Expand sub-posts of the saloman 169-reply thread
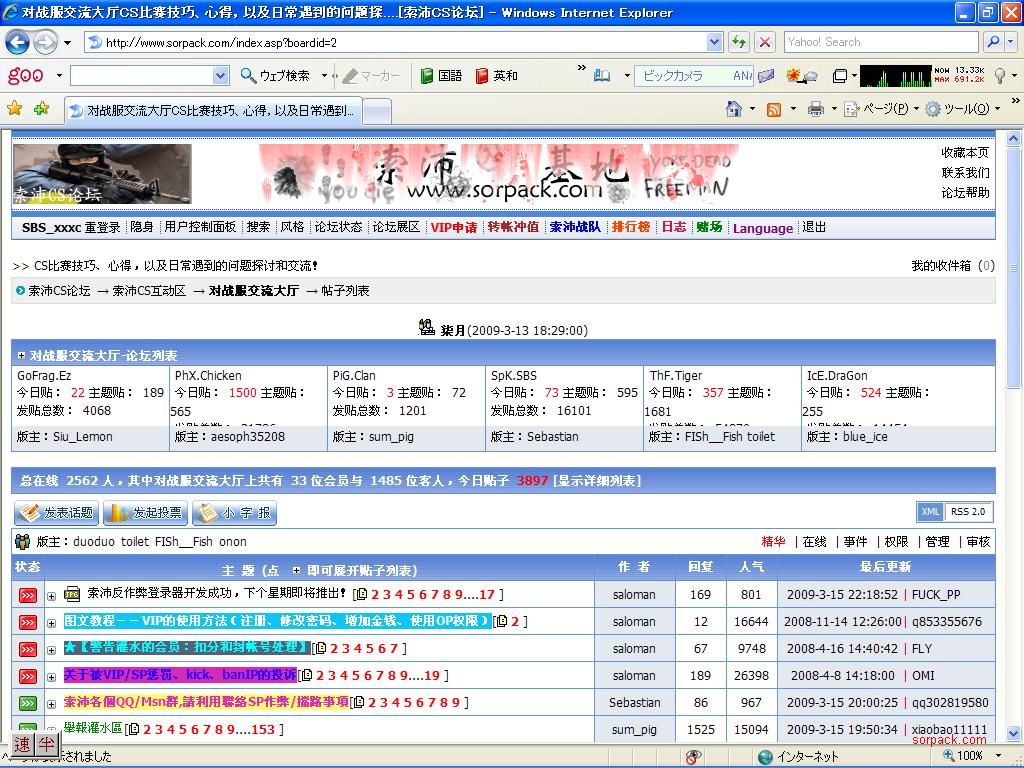1024x768 pixels. (x=52, y=596)
